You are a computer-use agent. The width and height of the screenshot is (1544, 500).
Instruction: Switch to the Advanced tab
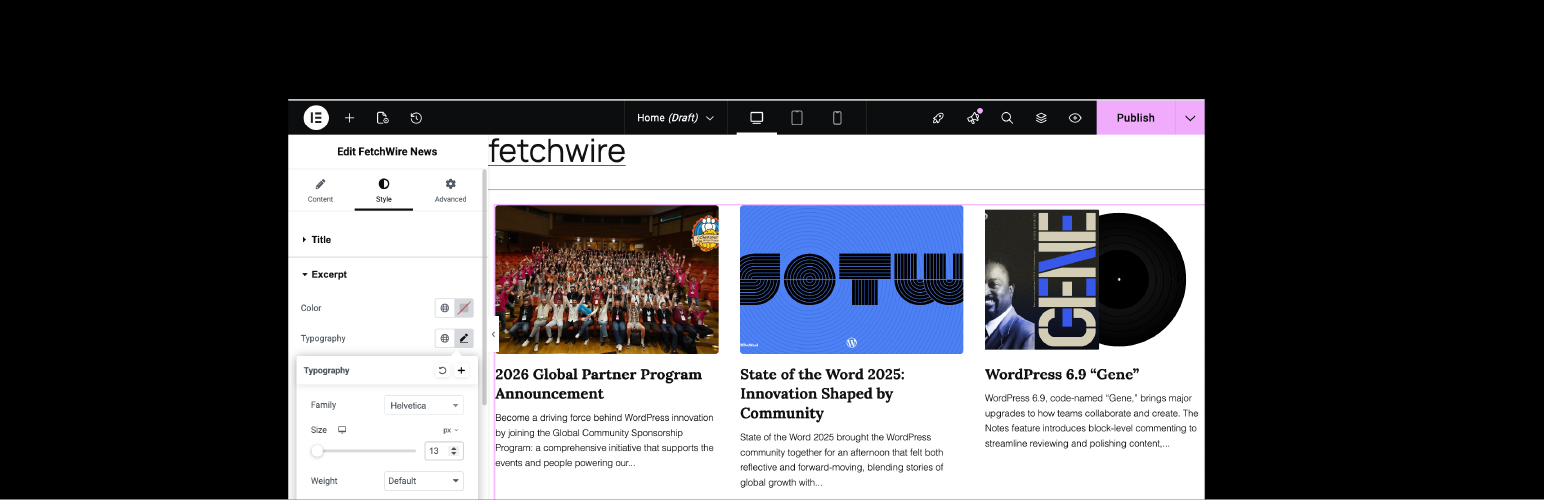450,190
